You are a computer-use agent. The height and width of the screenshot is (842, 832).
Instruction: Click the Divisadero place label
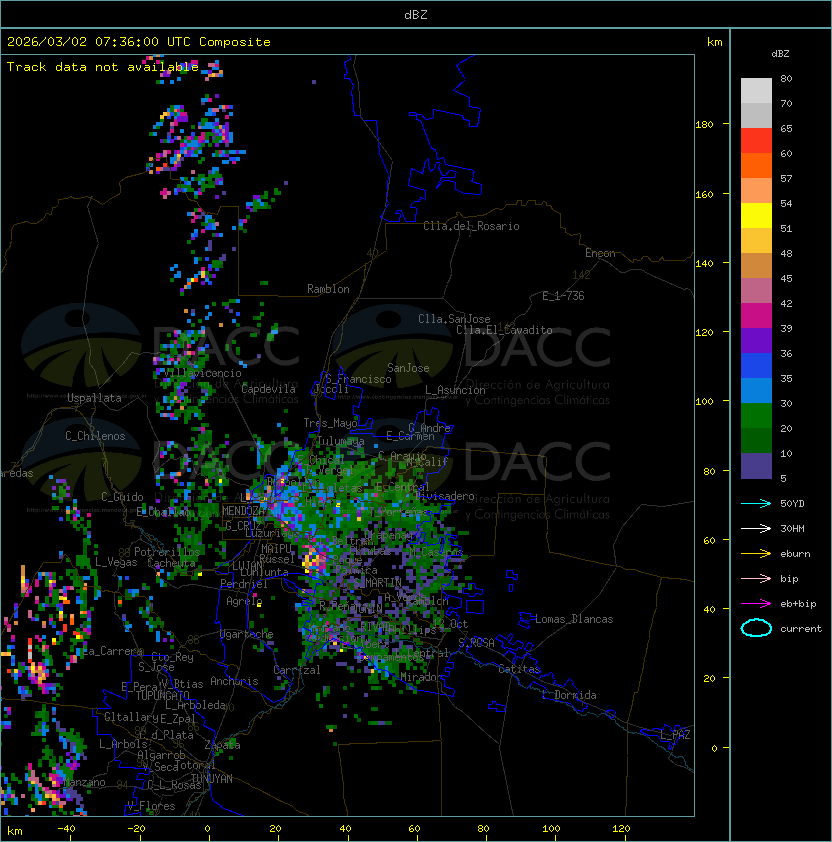(445, 496)
